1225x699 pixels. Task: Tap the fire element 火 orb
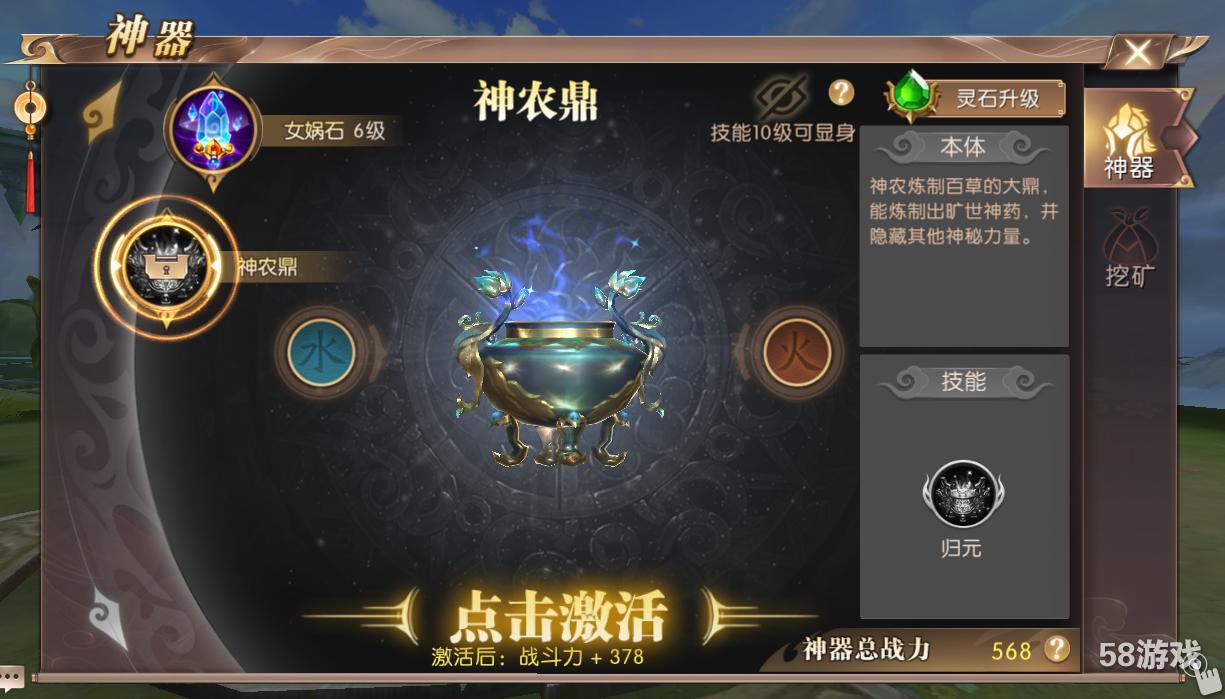pyautogui.click(x=797, y=353)
